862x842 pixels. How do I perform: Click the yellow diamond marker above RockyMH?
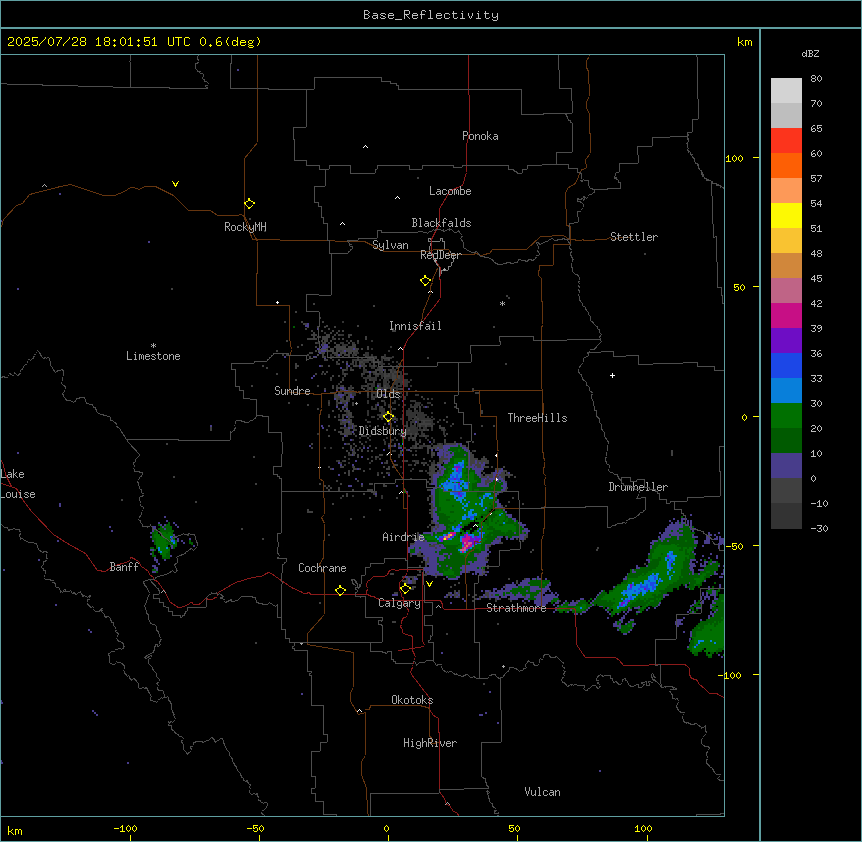tap(250, 204)
